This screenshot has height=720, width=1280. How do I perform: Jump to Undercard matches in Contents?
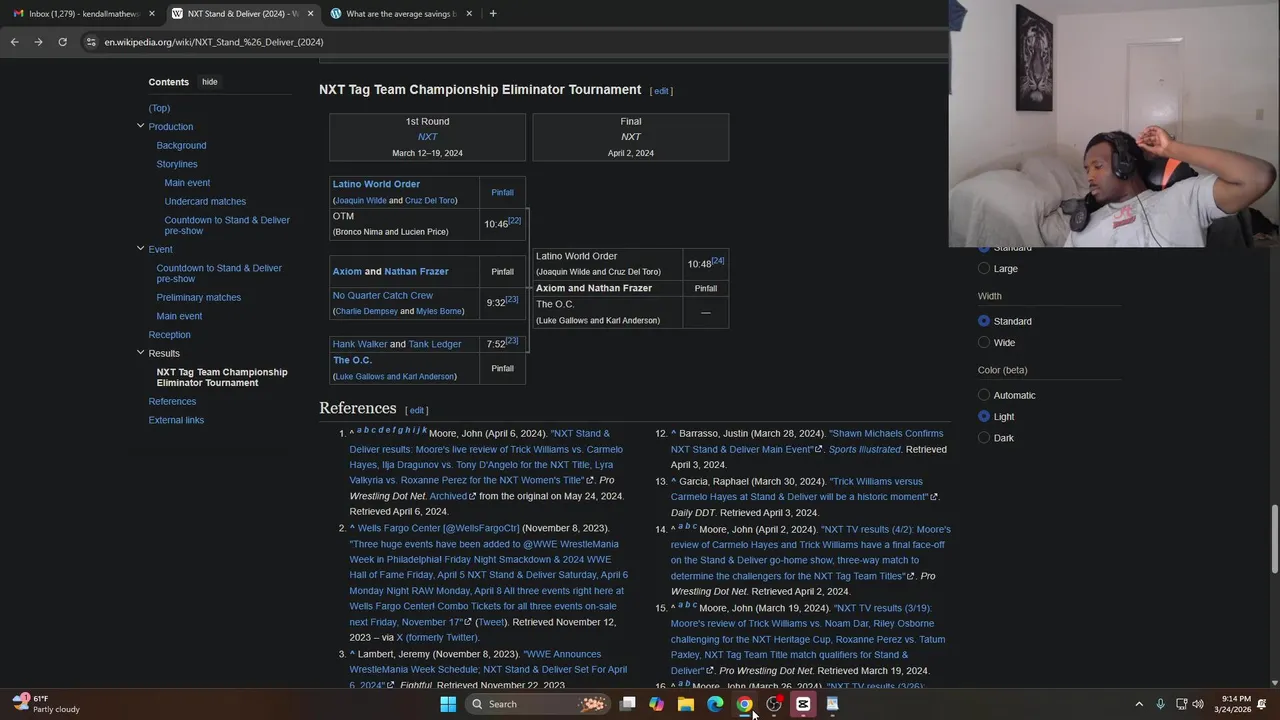(x=205, y=201)
